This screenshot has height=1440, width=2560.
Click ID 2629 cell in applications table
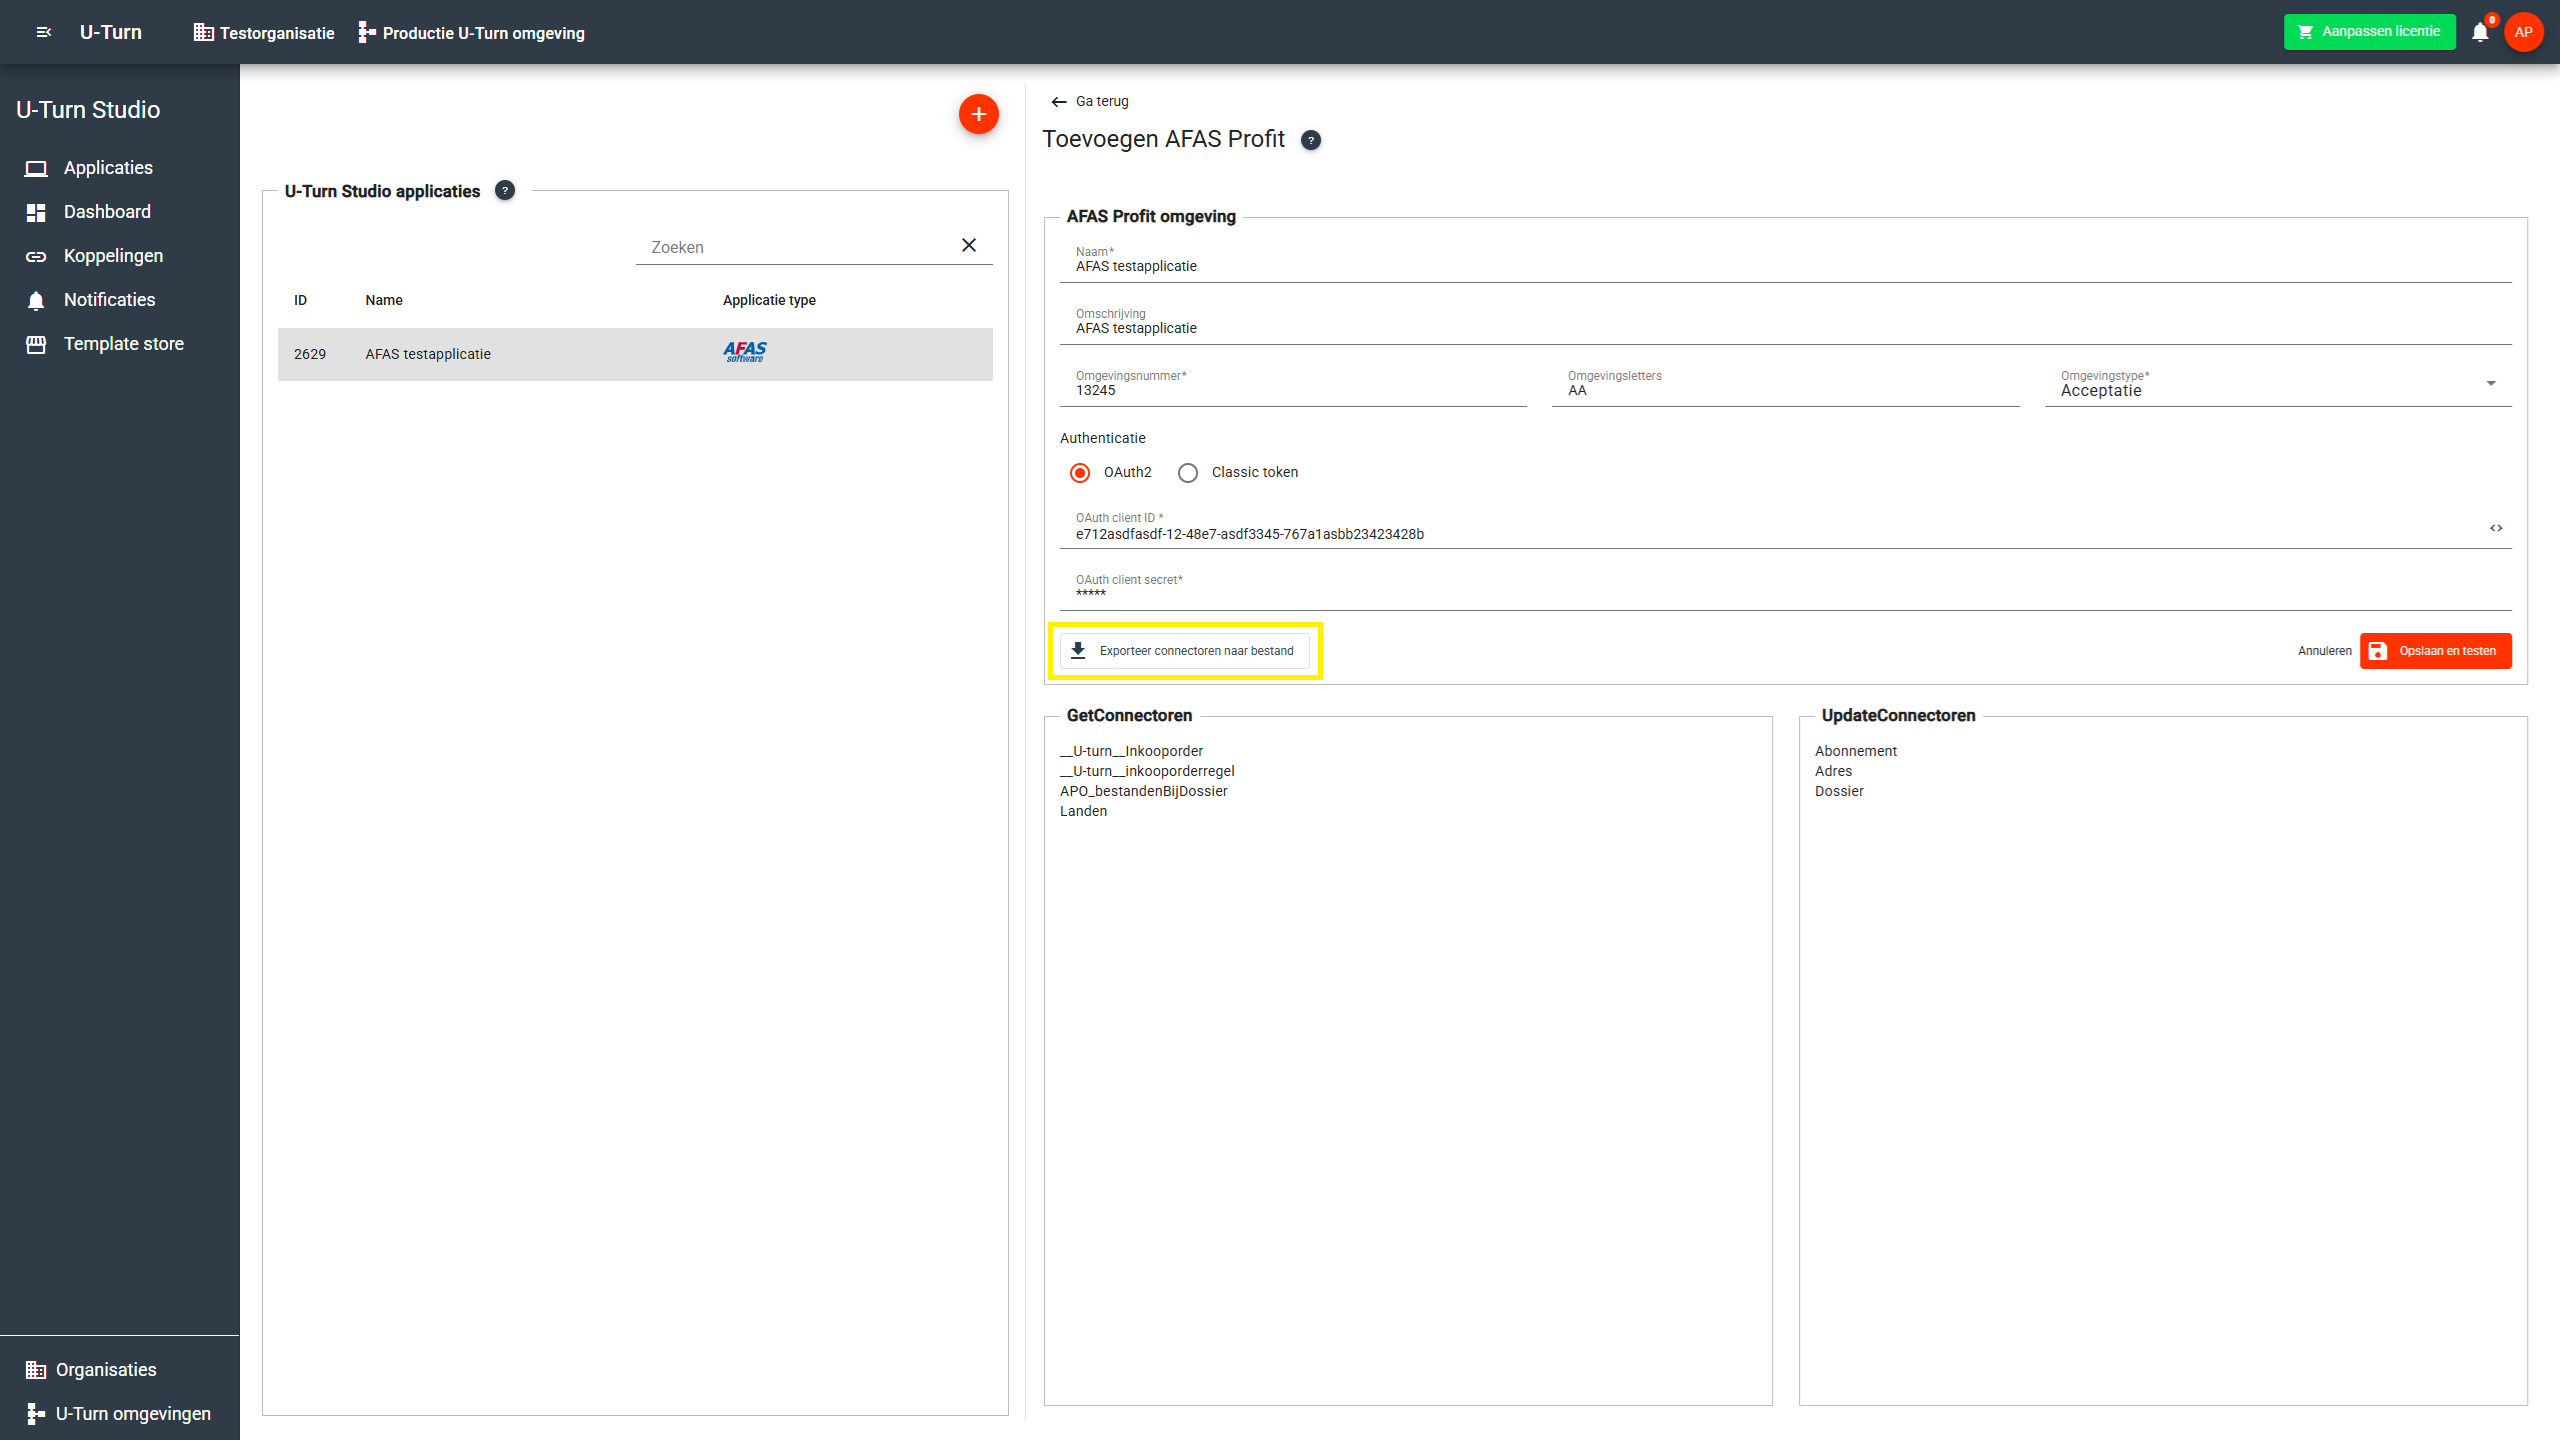point(310,354)
